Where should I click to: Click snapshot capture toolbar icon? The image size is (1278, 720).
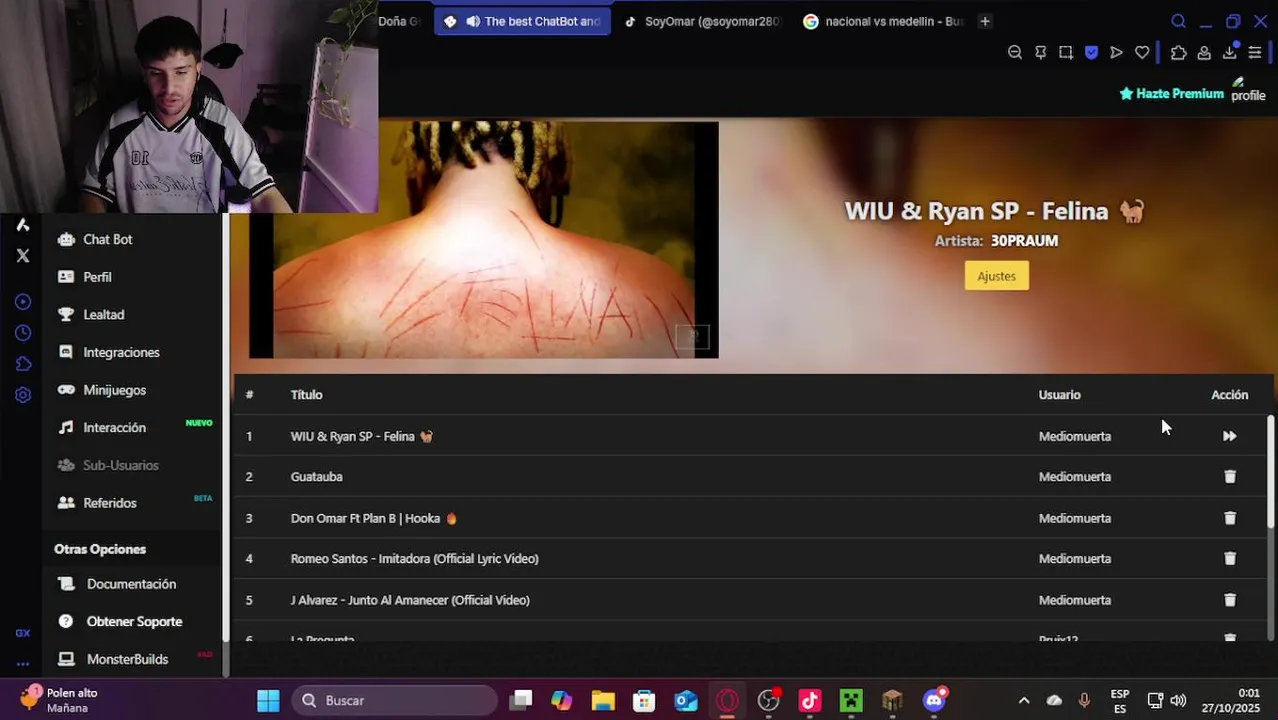pyautogui.click(x=1066, y=53)
